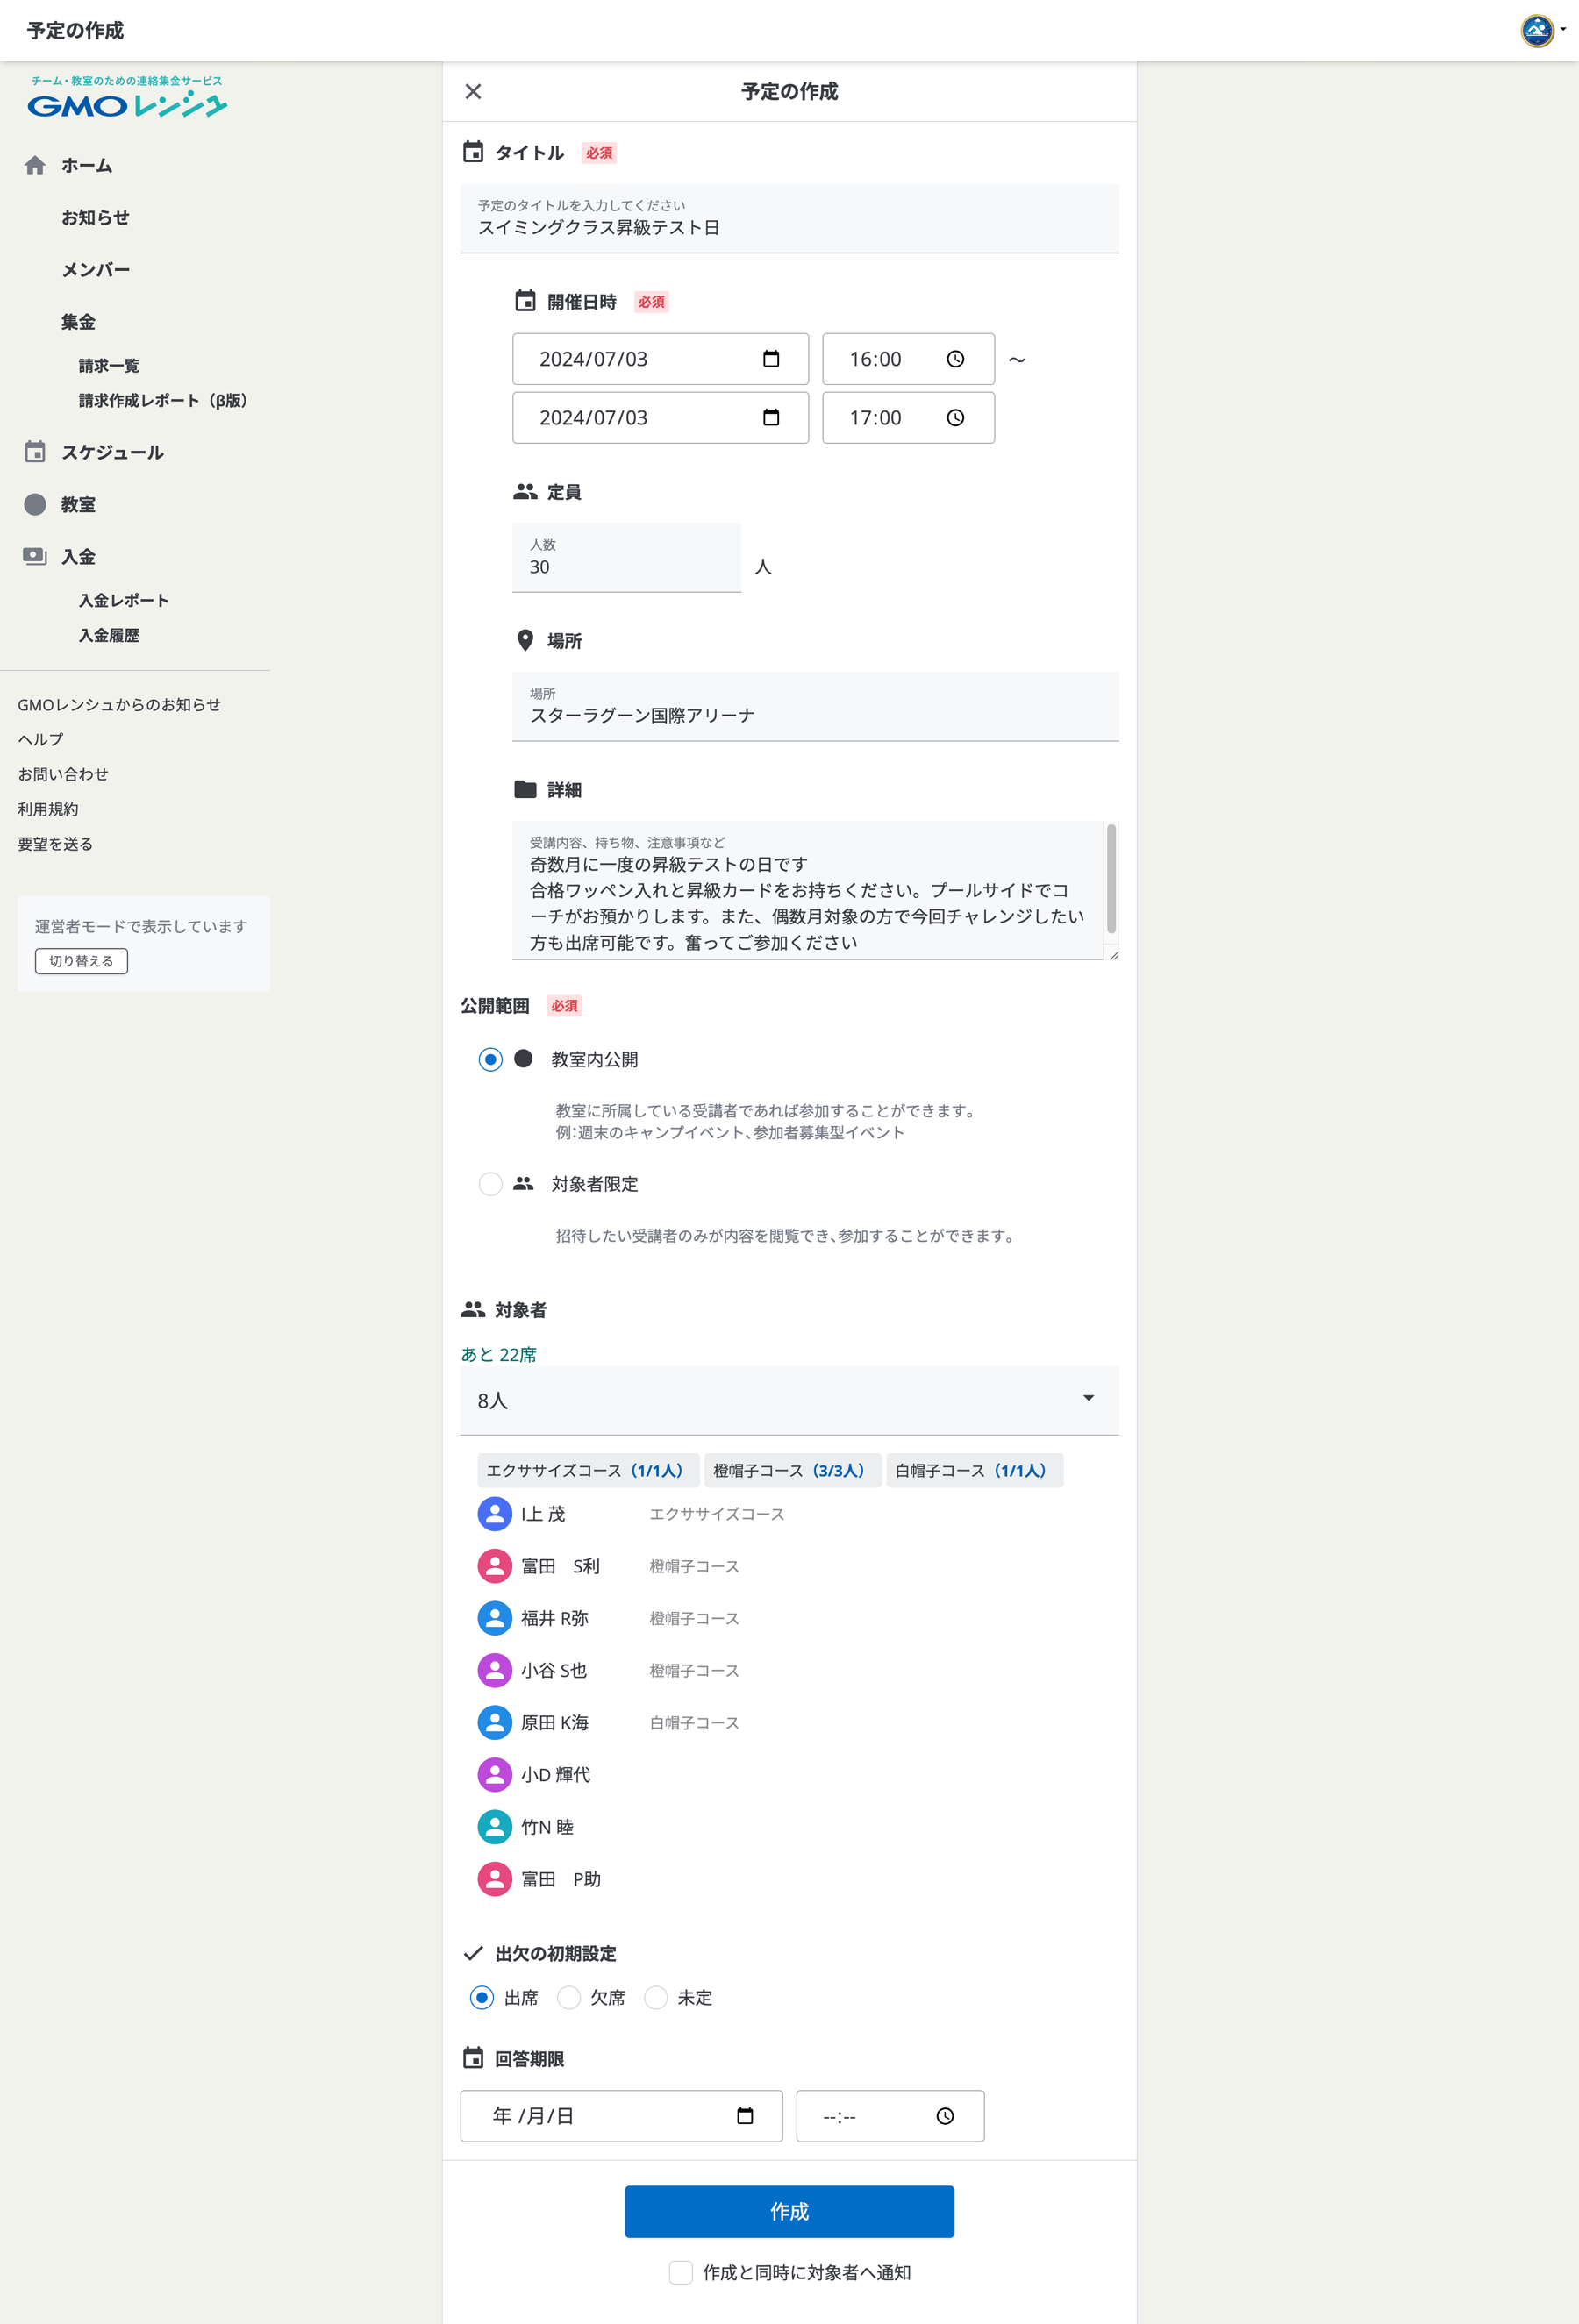1579x2324 pixels.
Task: Click 切り替える to switch operator mode
Action: pos(80,960)
